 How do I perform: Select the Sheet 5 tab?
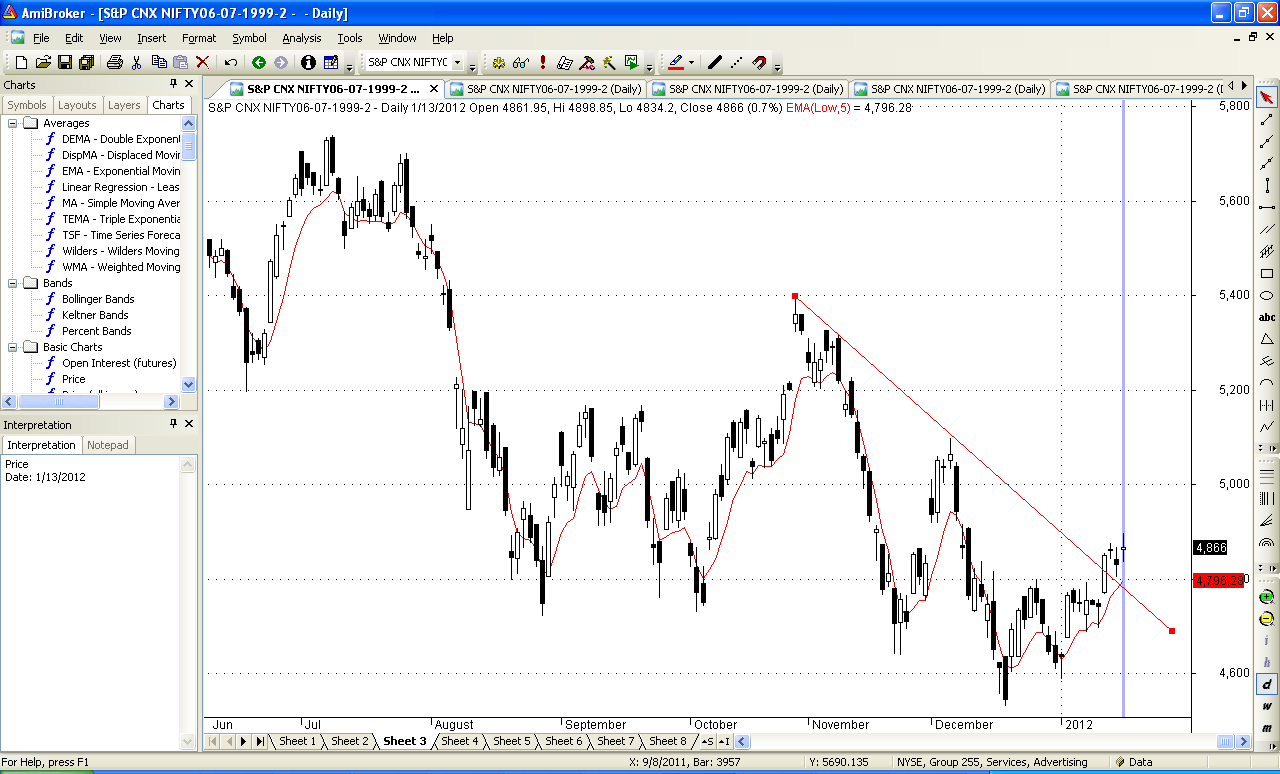click(x=511, y=741)
